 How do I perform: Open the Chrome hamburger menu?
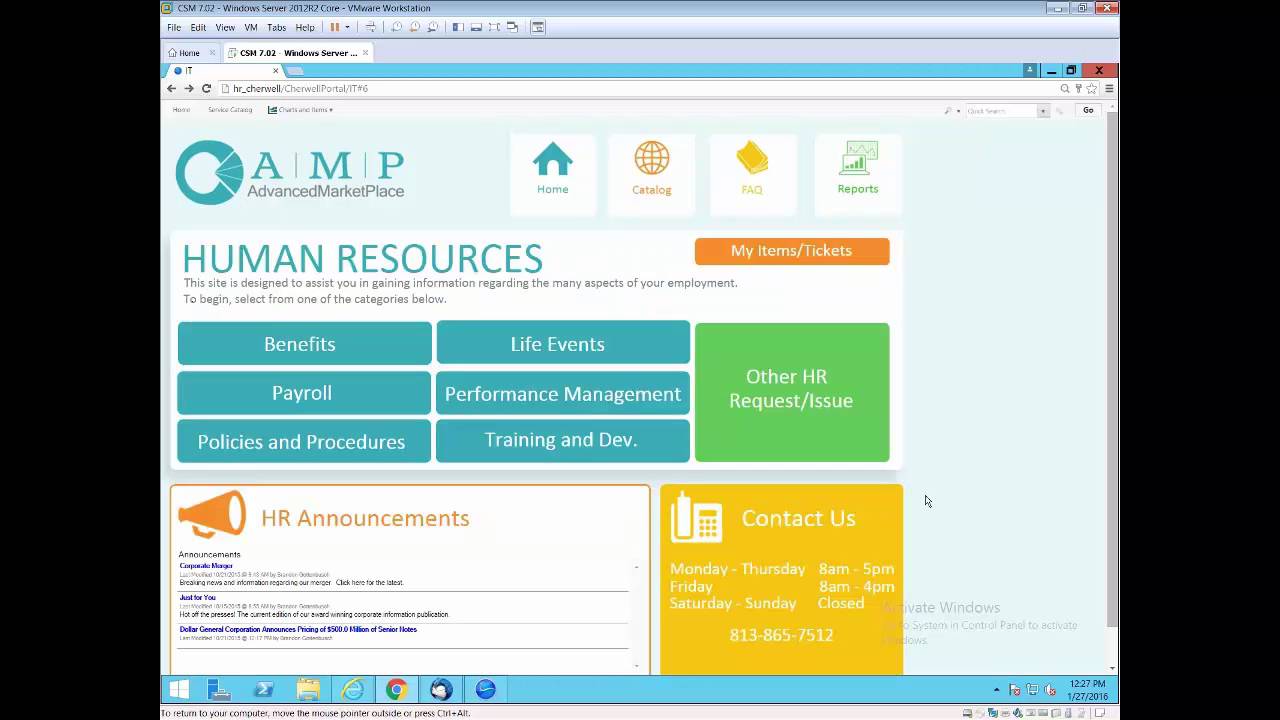(x=1109, y=88)
